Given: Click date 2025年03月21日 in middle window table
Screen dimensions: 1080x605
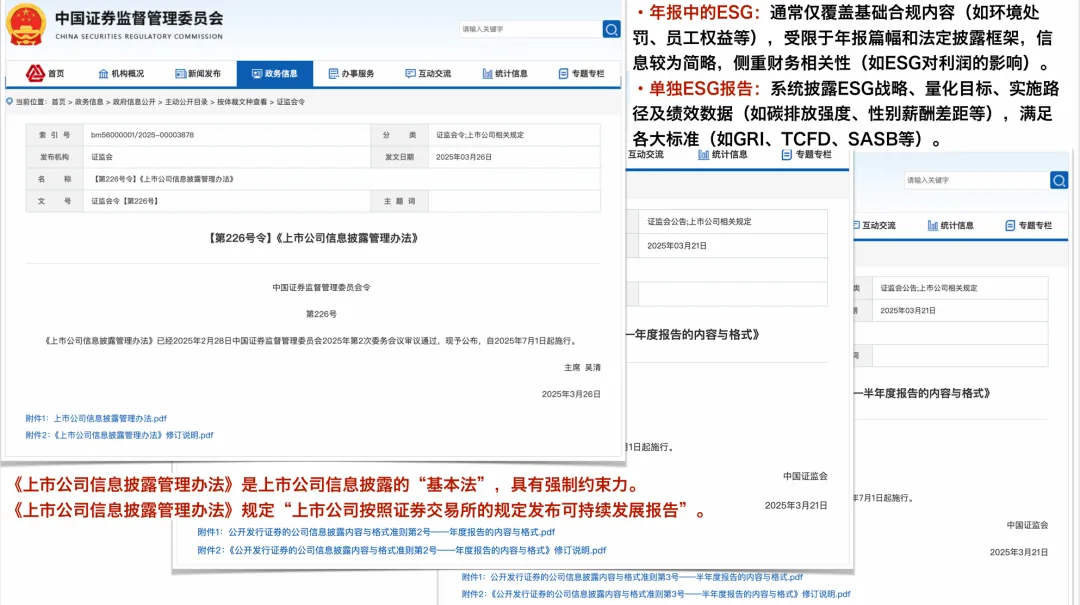Looking at the screenshot, I should point(677,246).
